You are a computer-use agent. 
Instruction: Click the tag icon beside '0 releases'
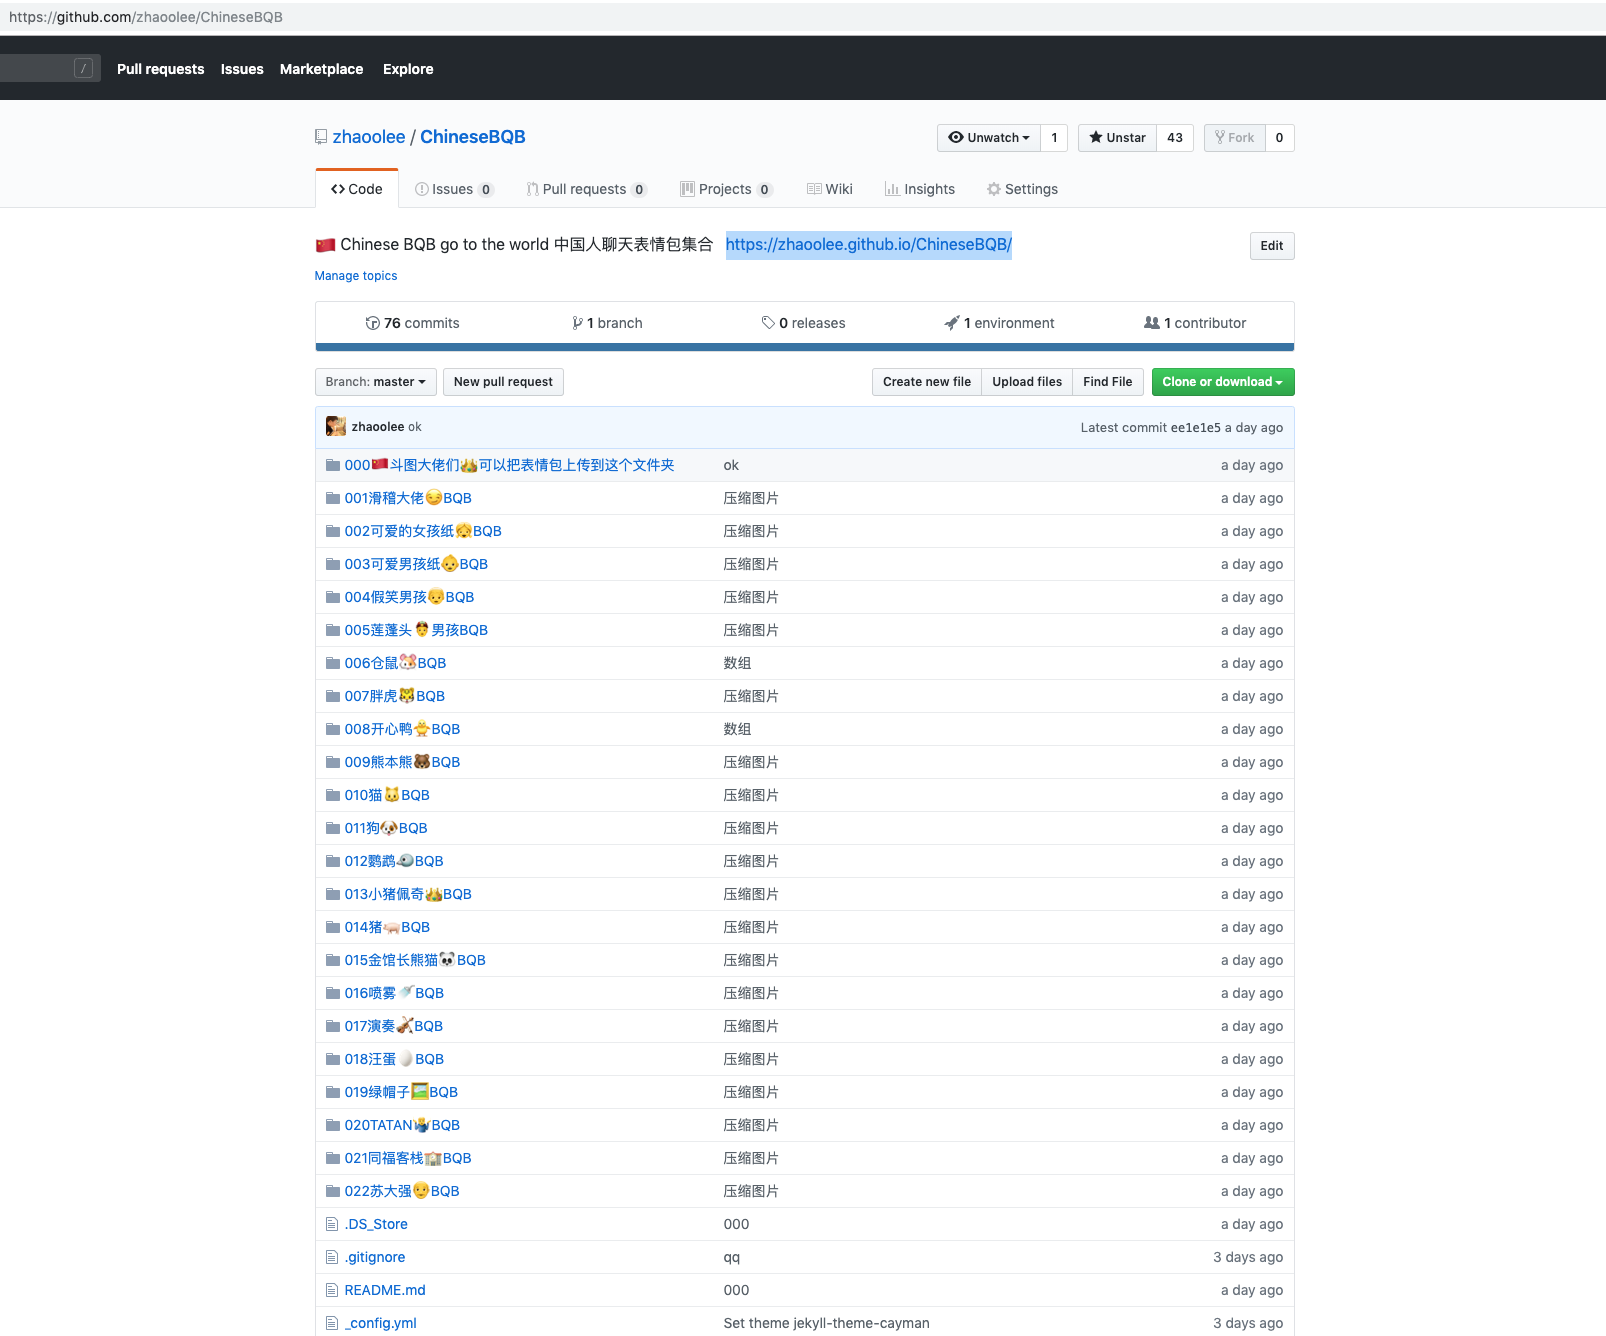pyautogui.click(x=768, y=322)
